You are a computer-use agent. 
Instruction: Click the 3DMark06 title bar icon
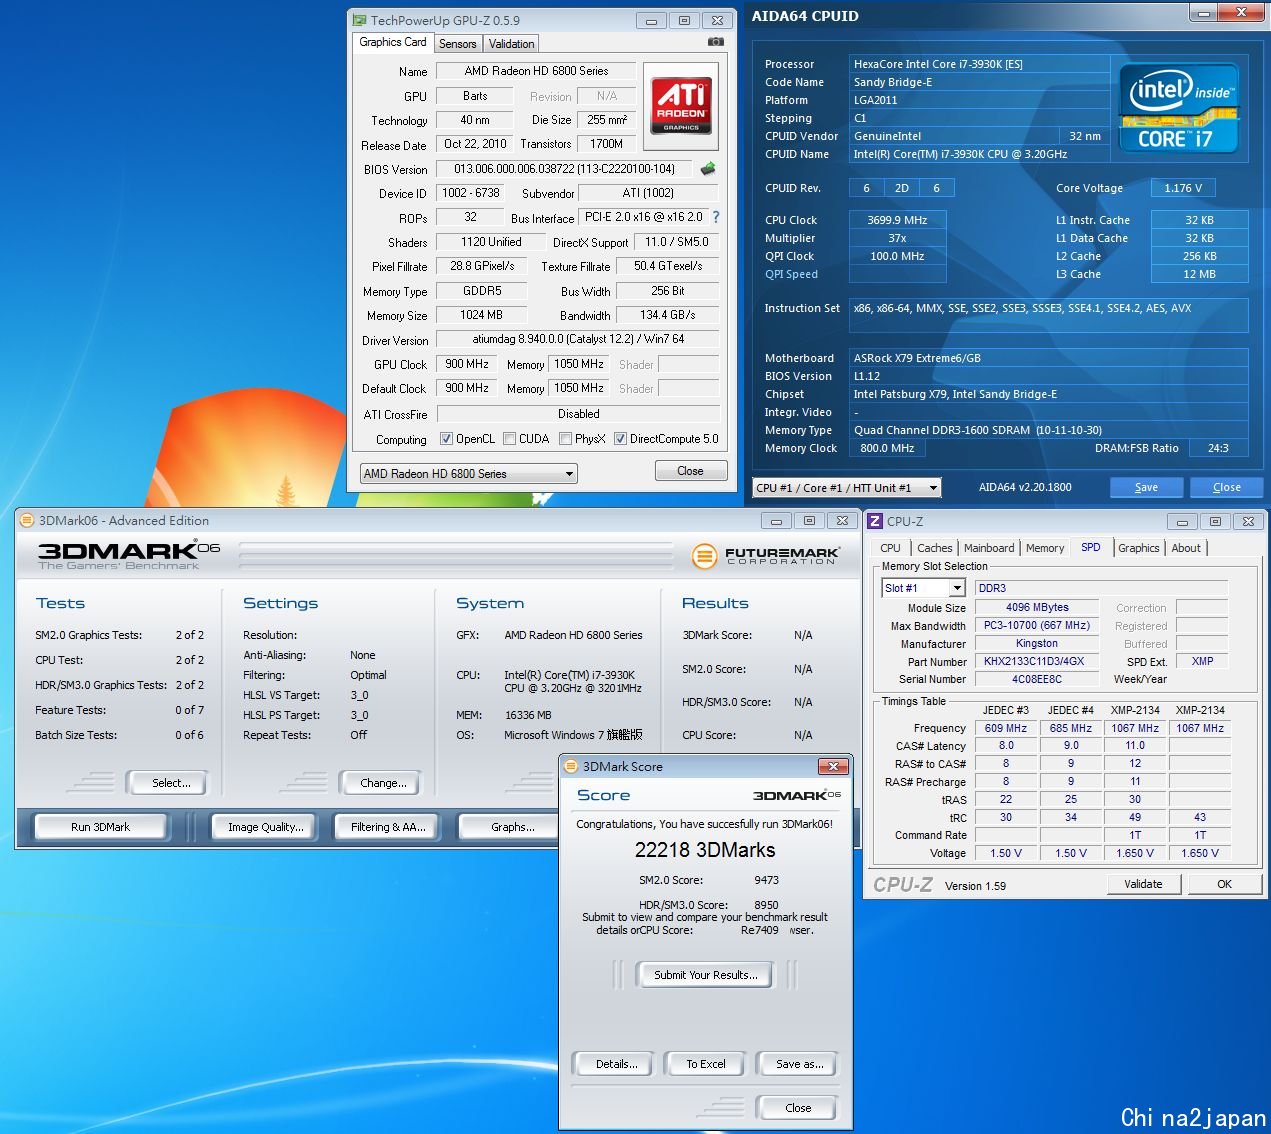(27, 520)
